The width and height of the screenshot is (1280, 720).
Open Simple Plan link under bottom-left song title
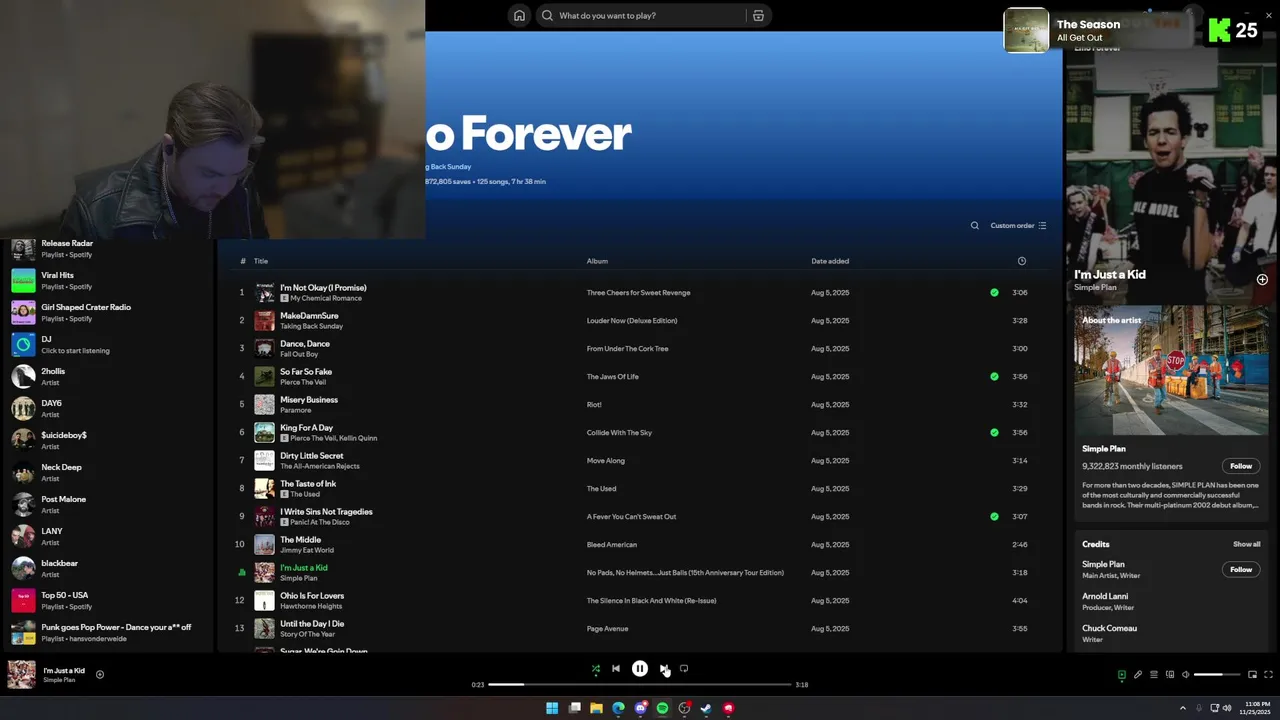(59, 680)
